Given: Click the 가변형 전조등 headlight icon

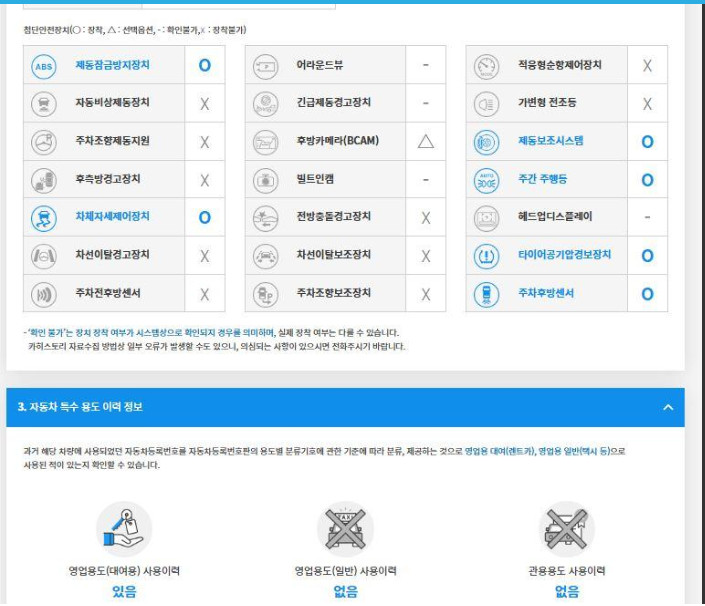Looking at the screenshot, I should [486, 104].
